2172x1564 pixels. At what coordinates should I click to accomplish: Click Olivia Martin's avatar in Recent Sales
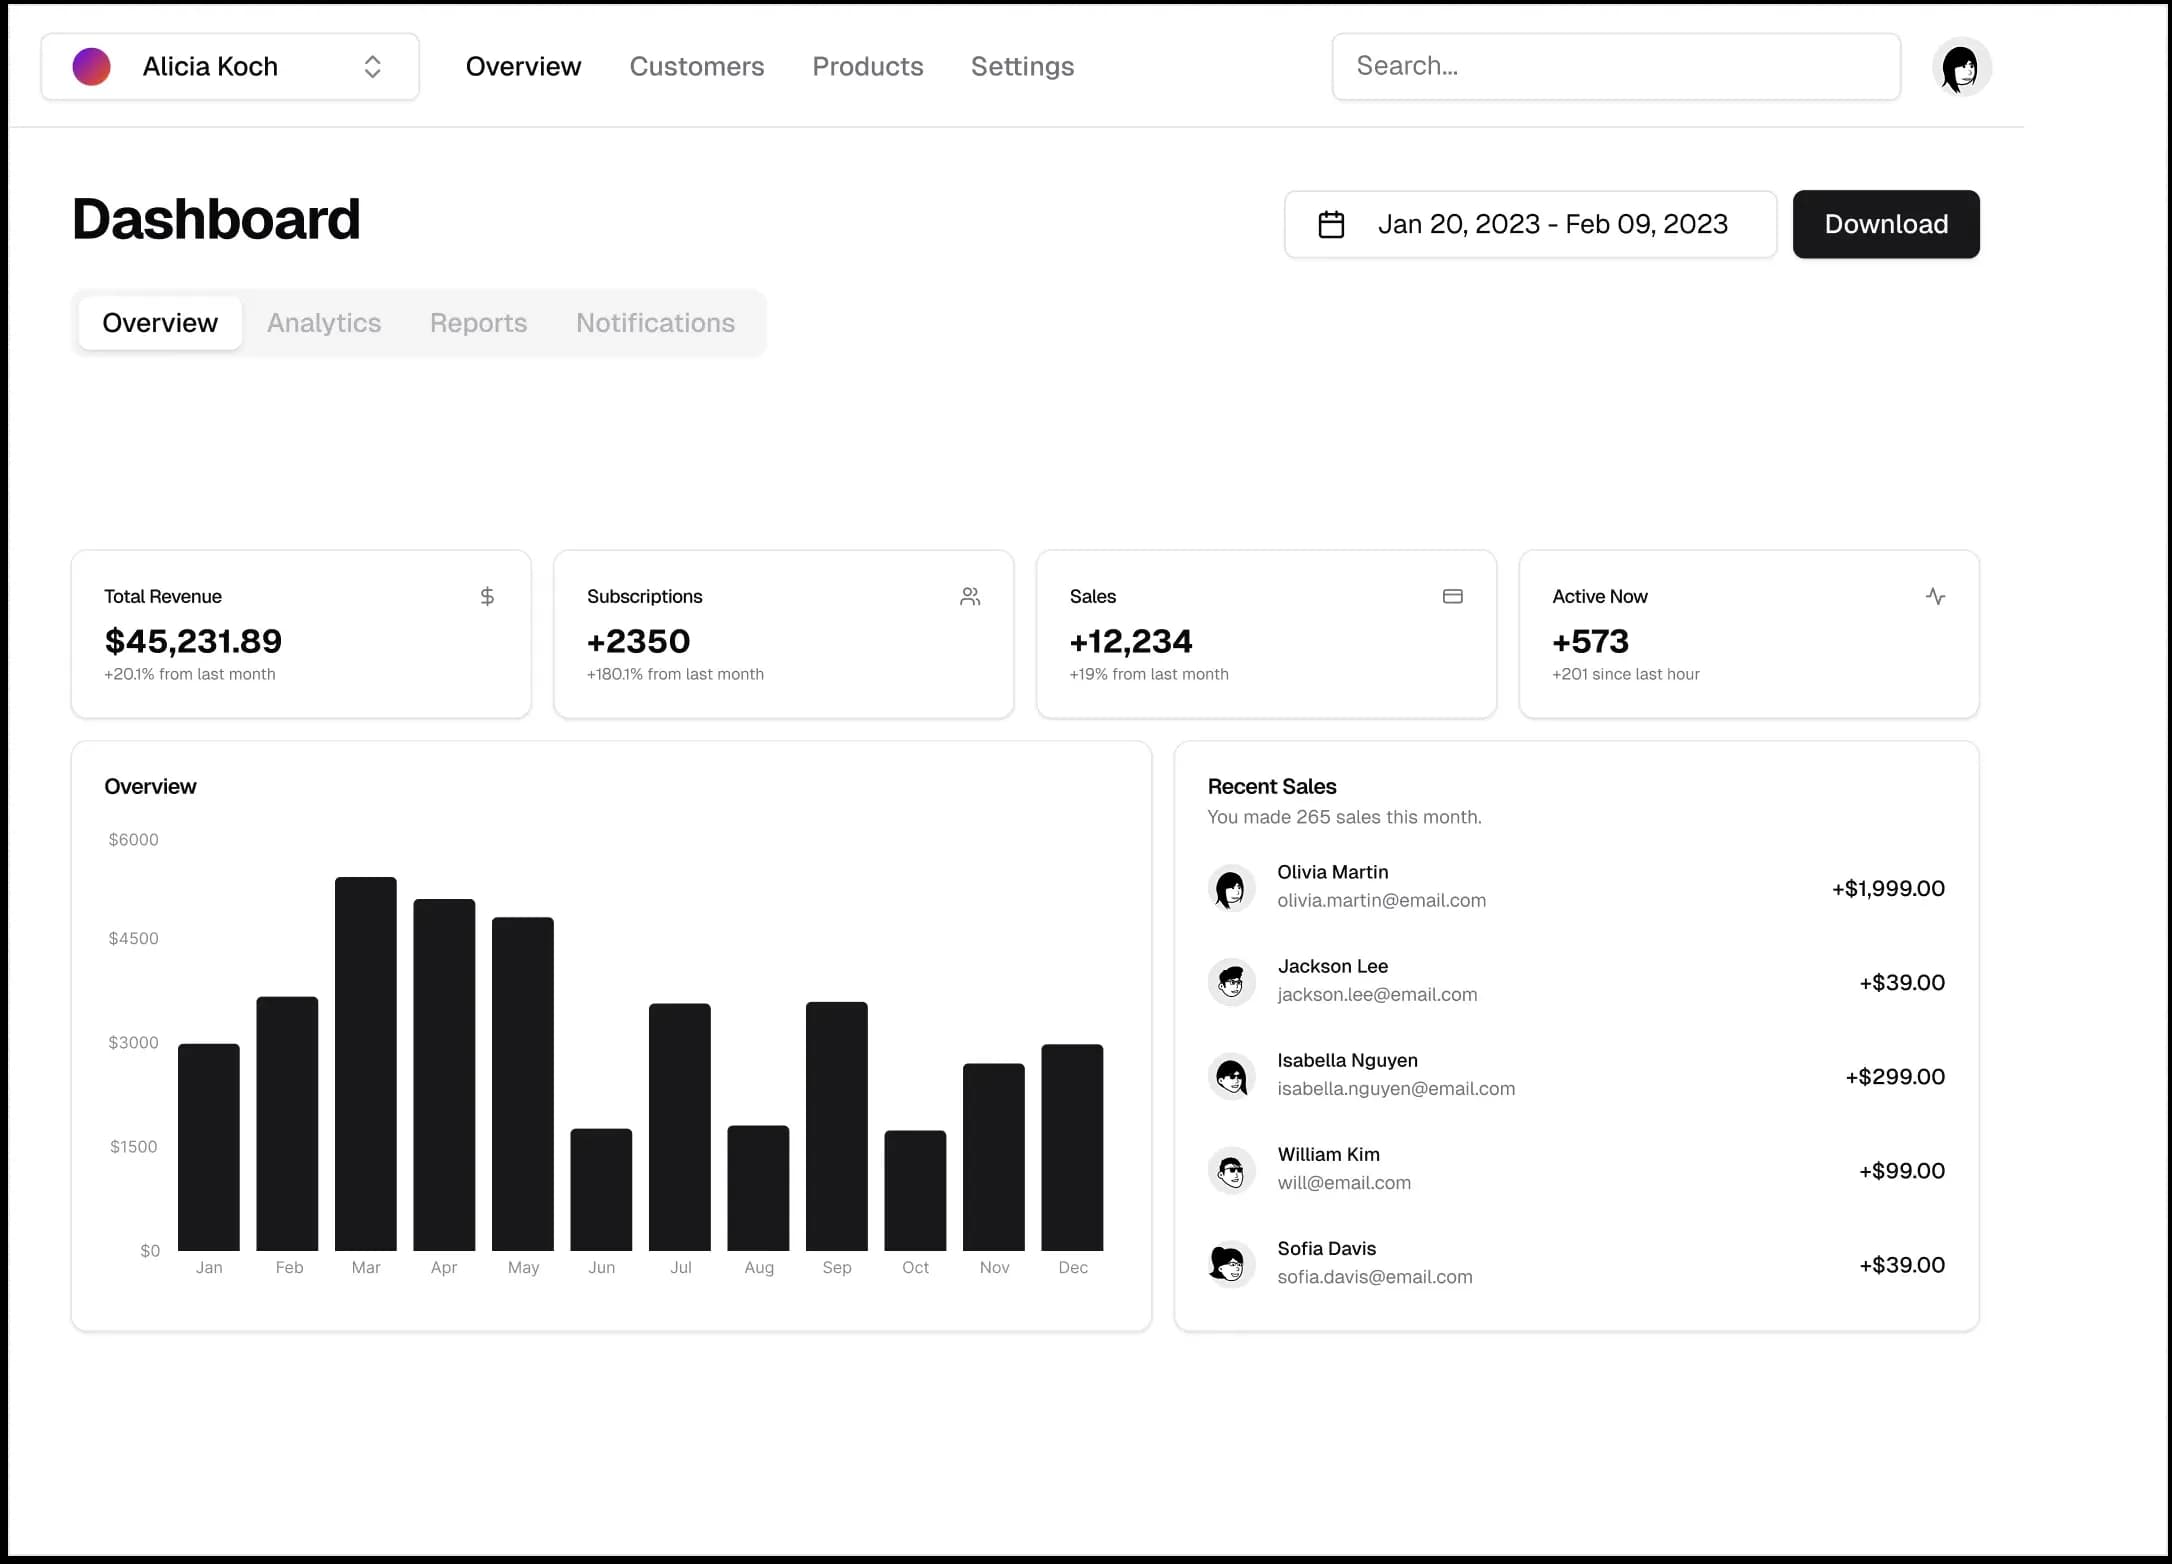point(1231,888)
